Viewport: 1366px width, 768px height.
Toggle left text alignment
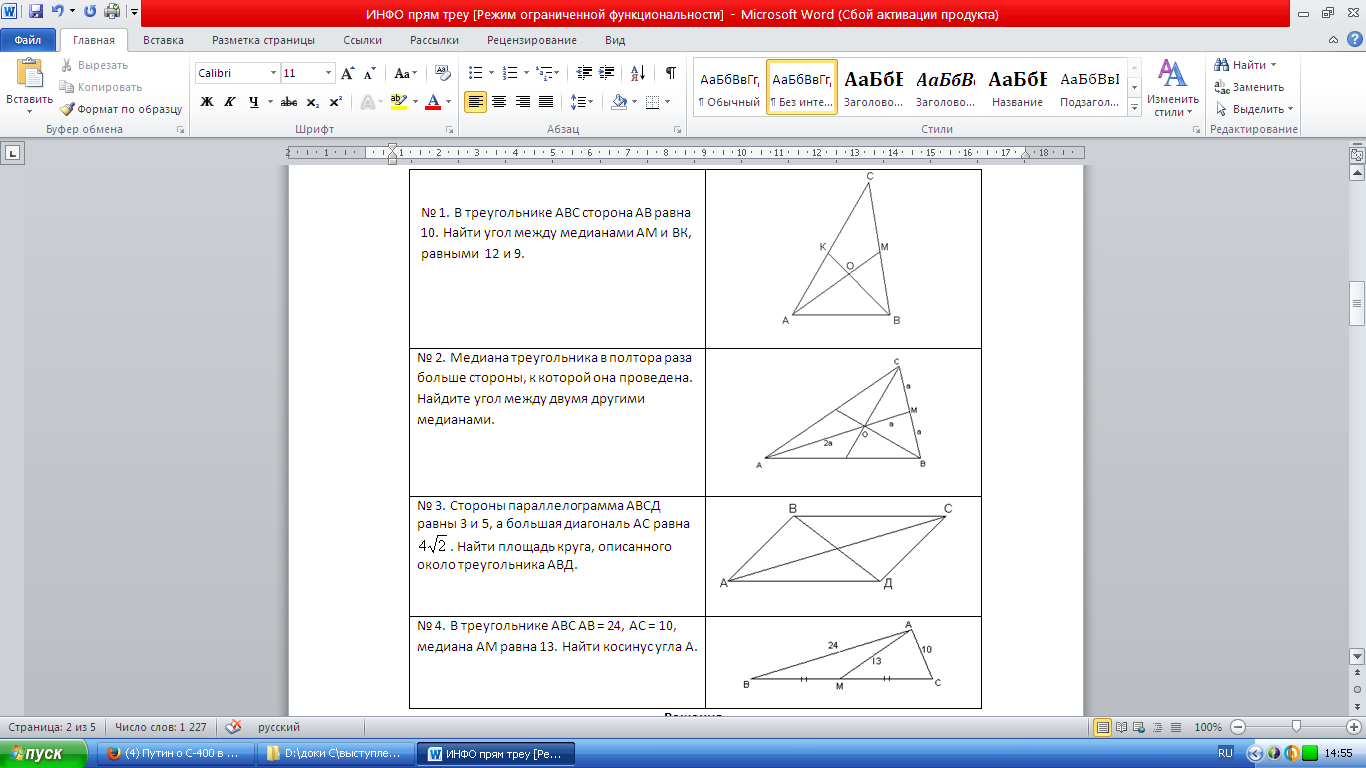(x=475, y=102)
